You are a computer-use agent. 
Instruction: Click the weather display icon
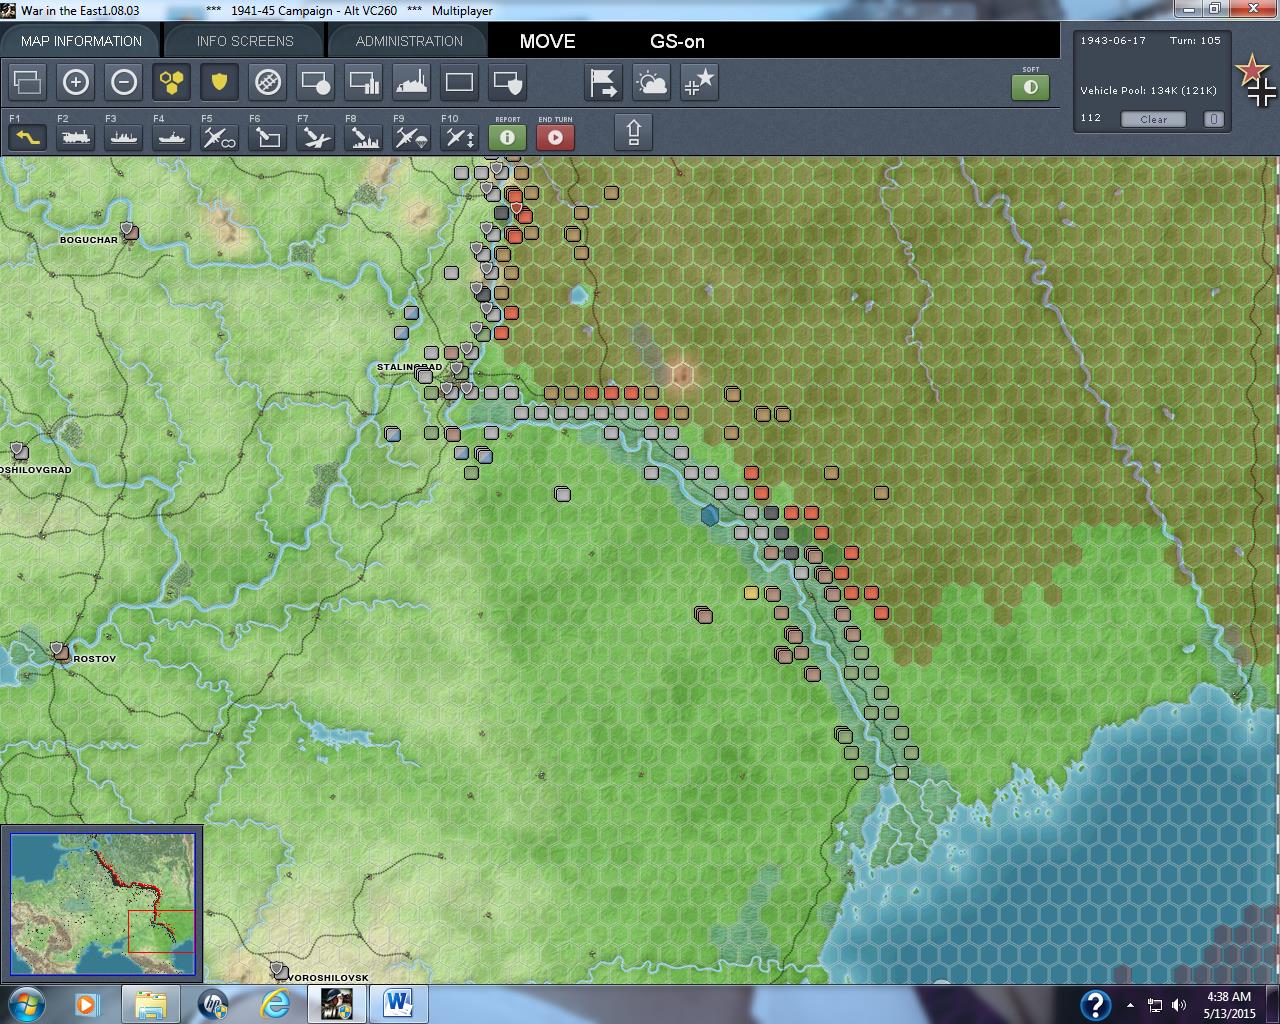click(x=651, y=83)
